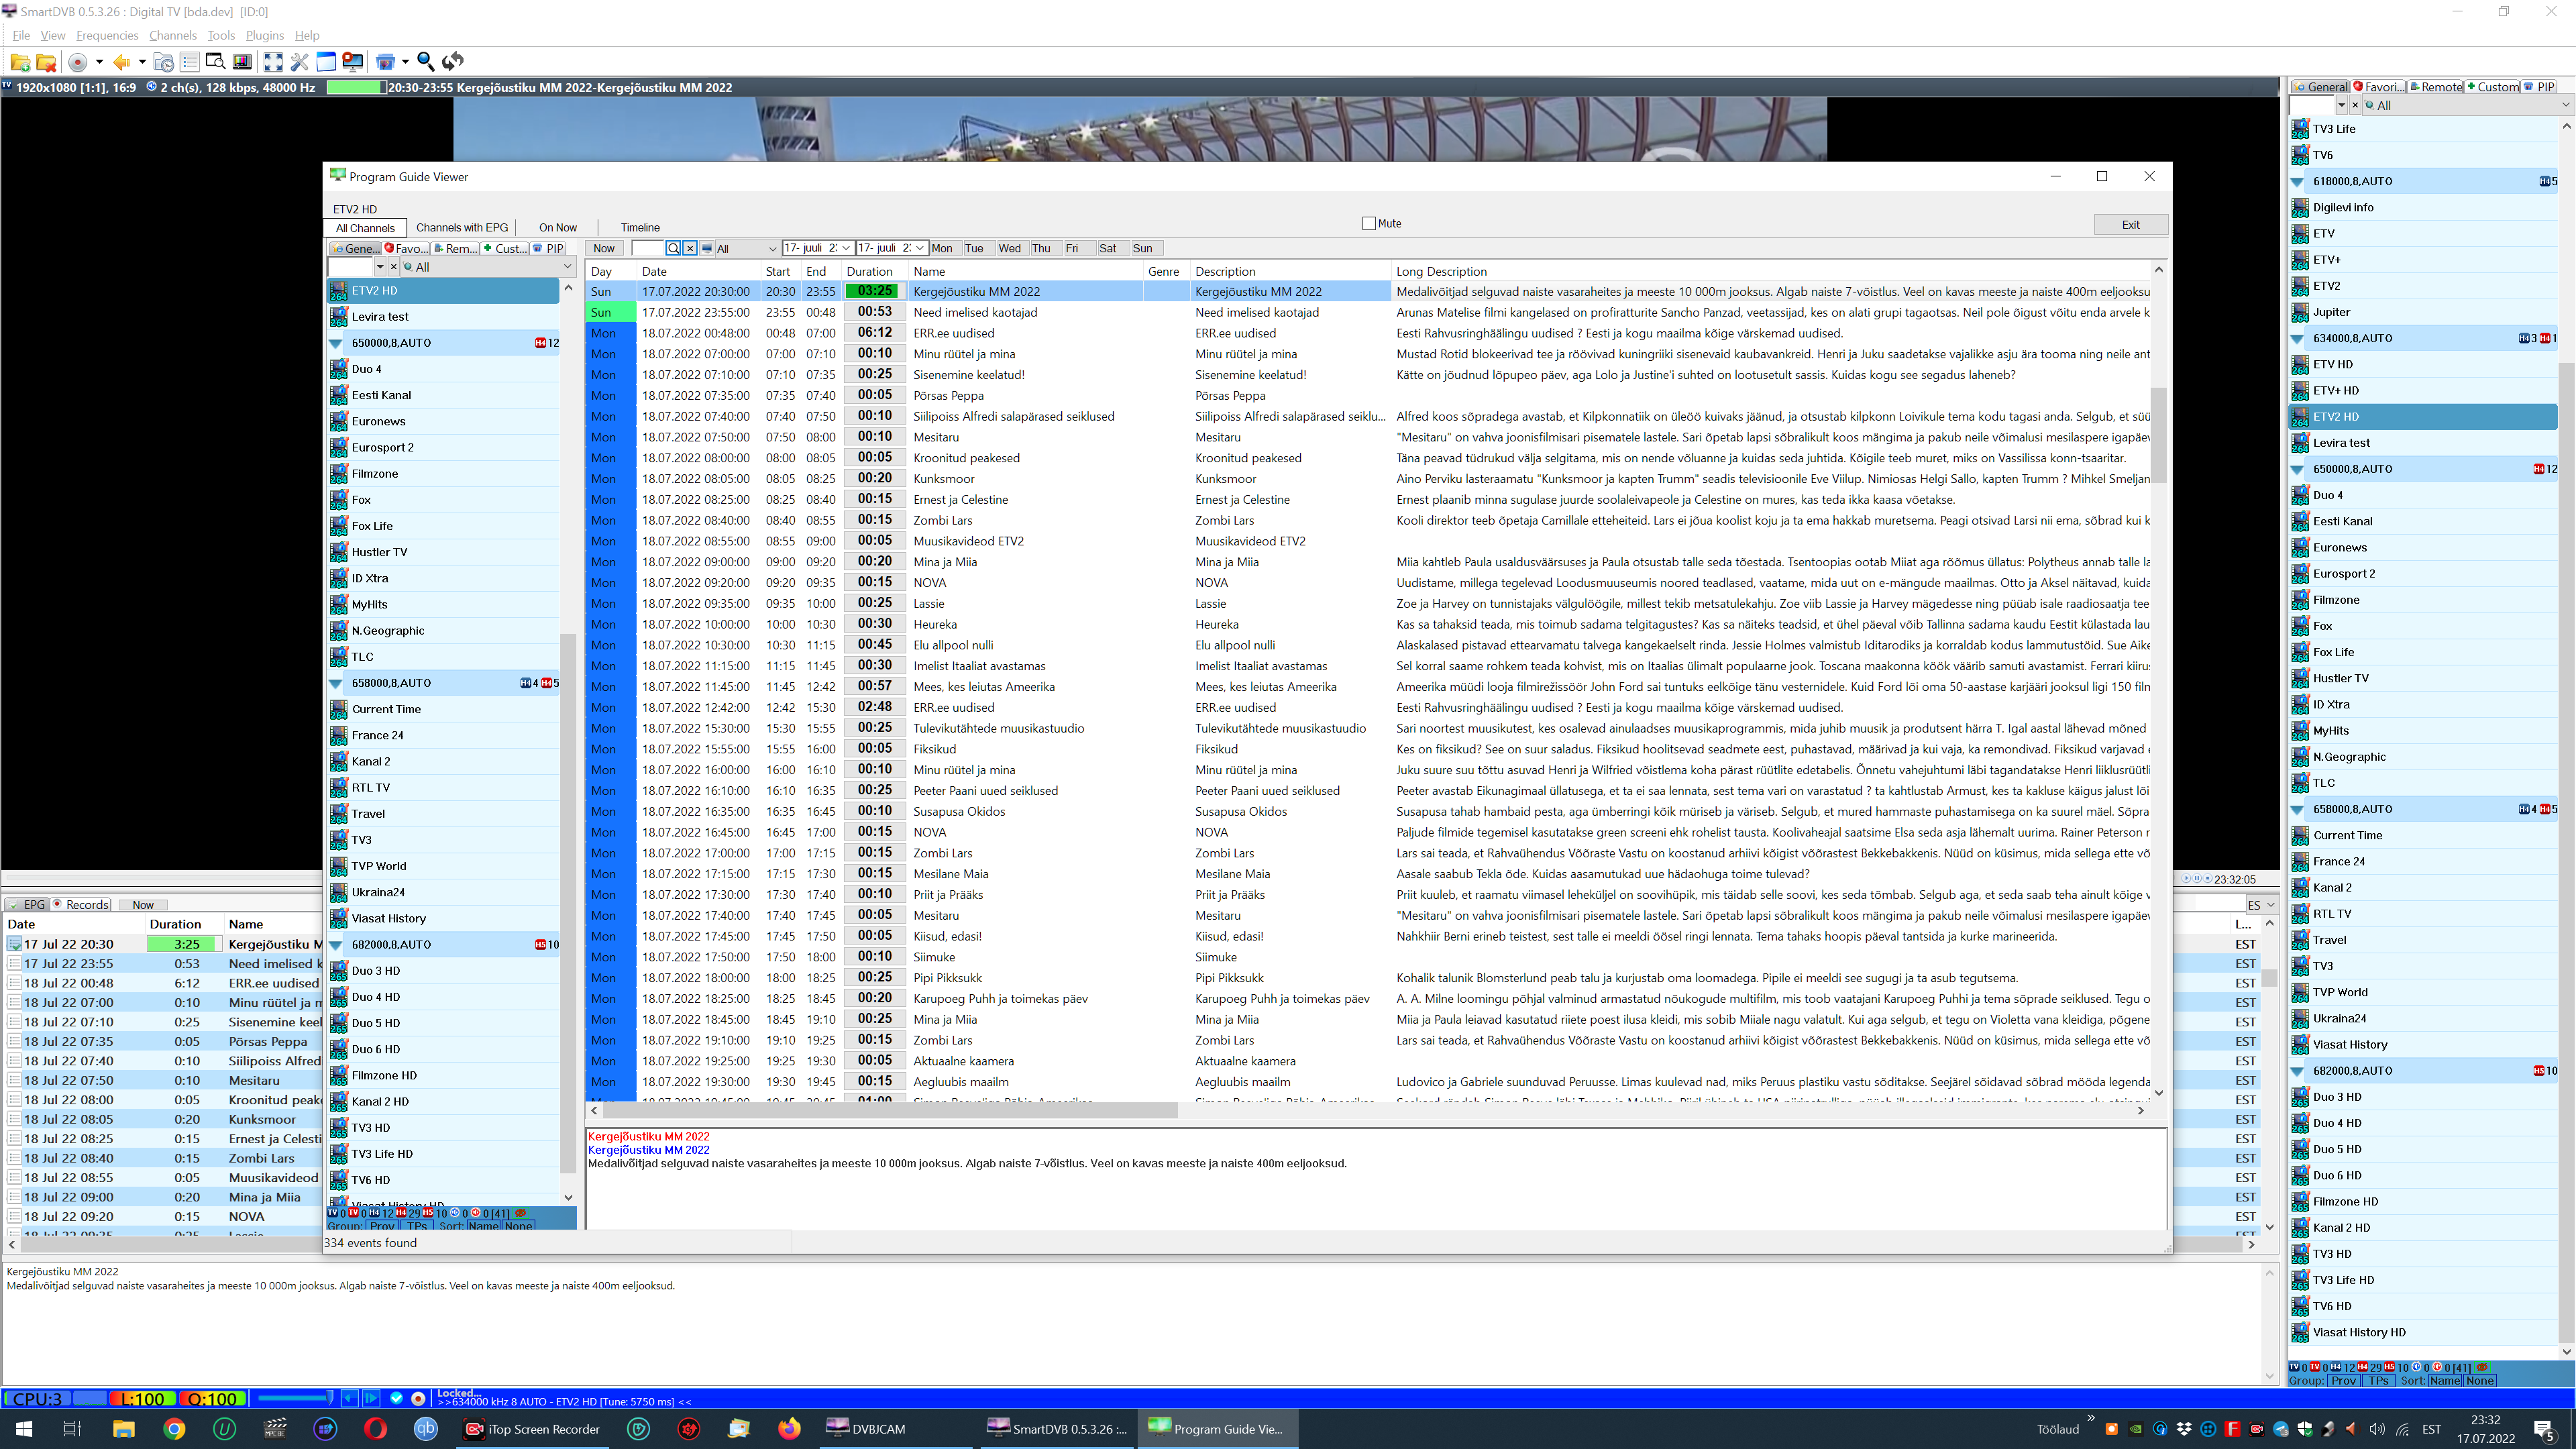Click the Exit button in Program Guide Viewer

(x=2130, y=224)
